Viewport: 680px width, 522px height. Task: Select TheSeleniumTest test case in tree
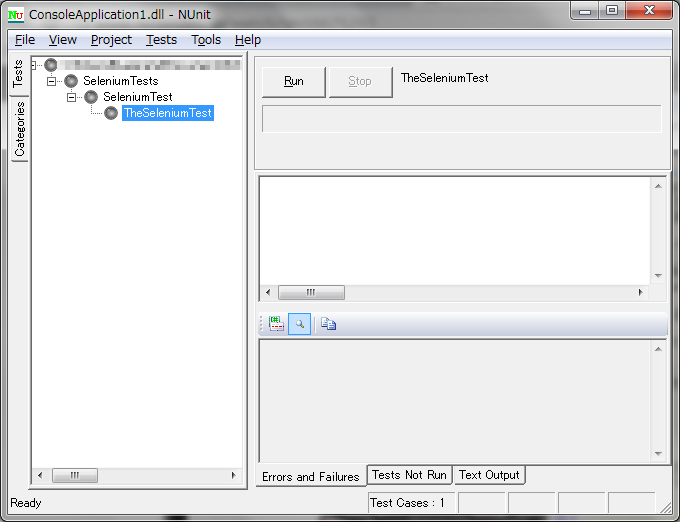[168, 113]
